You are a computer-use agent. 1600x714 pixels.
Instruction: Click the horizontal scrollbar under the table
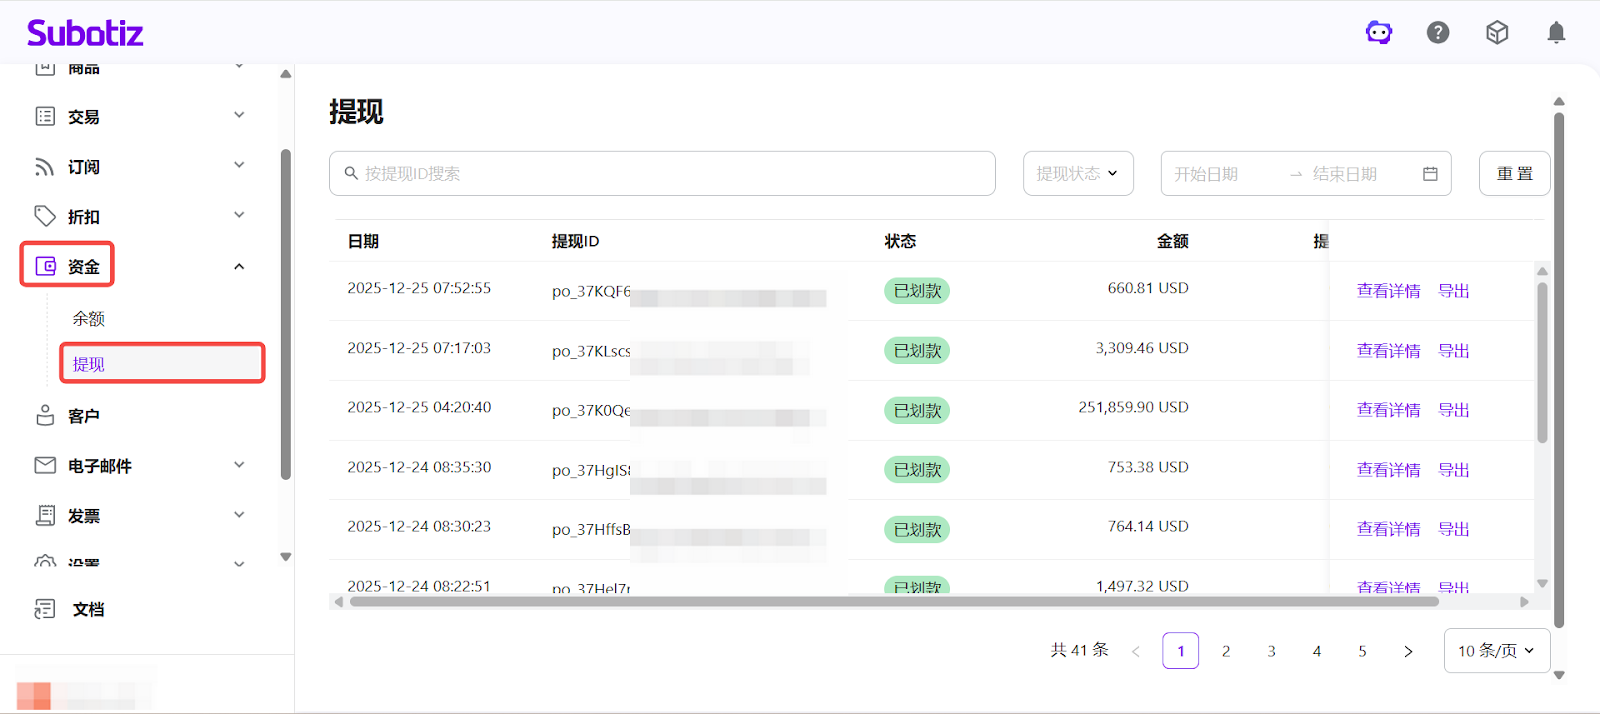893,602
